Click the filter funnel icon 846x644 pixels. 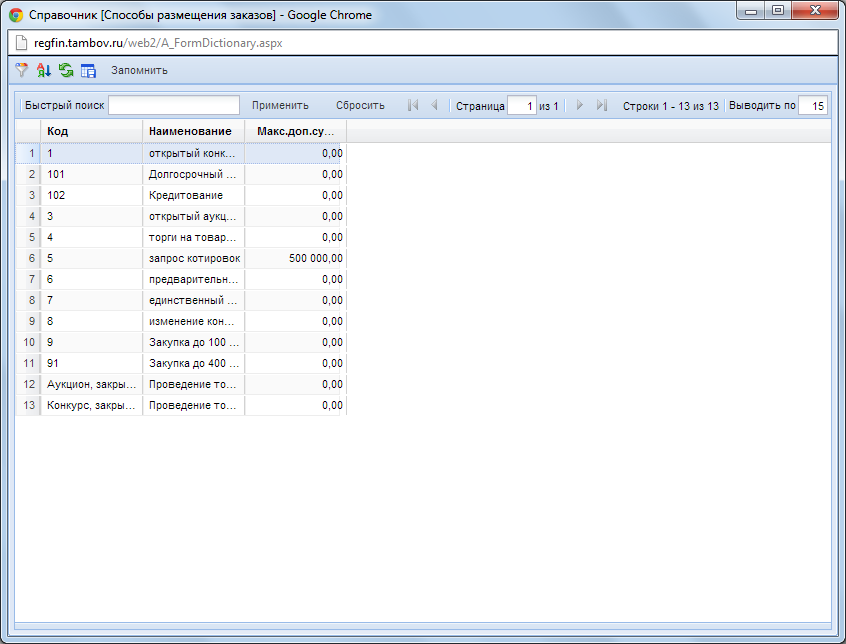[x=22, y=70]
